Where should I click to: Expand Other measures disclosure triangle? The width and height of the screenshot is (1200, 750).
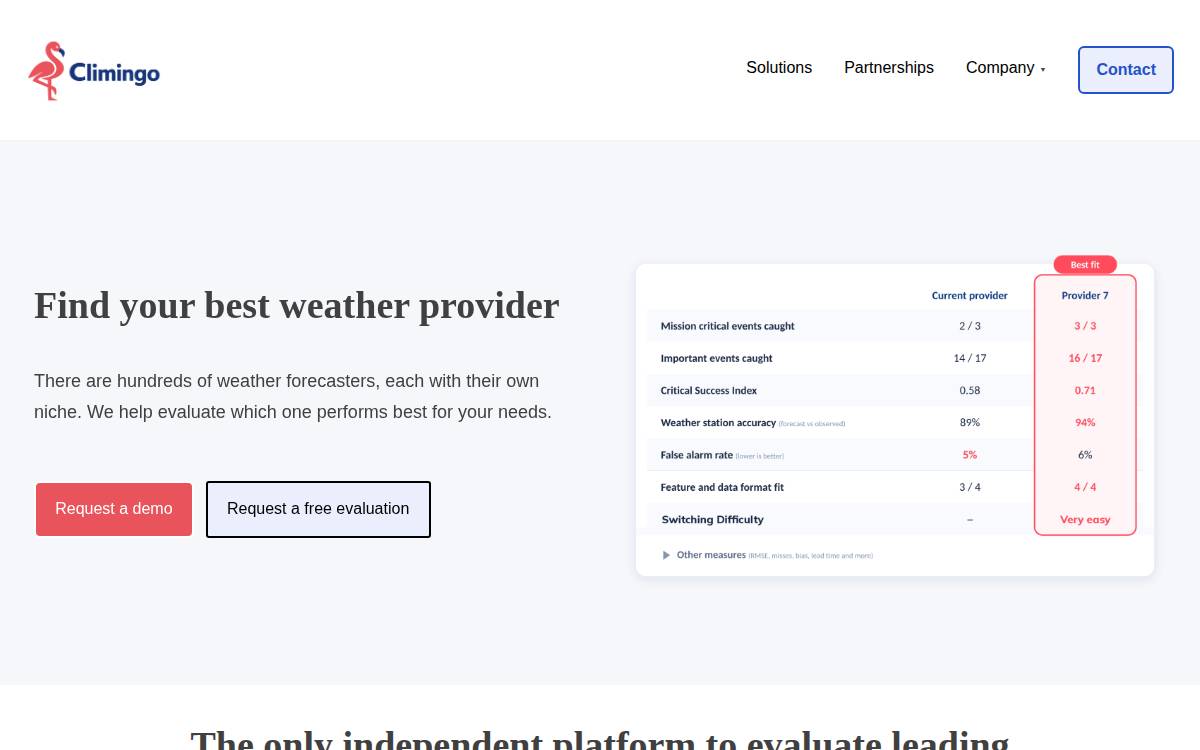click(x=667, y=555)
